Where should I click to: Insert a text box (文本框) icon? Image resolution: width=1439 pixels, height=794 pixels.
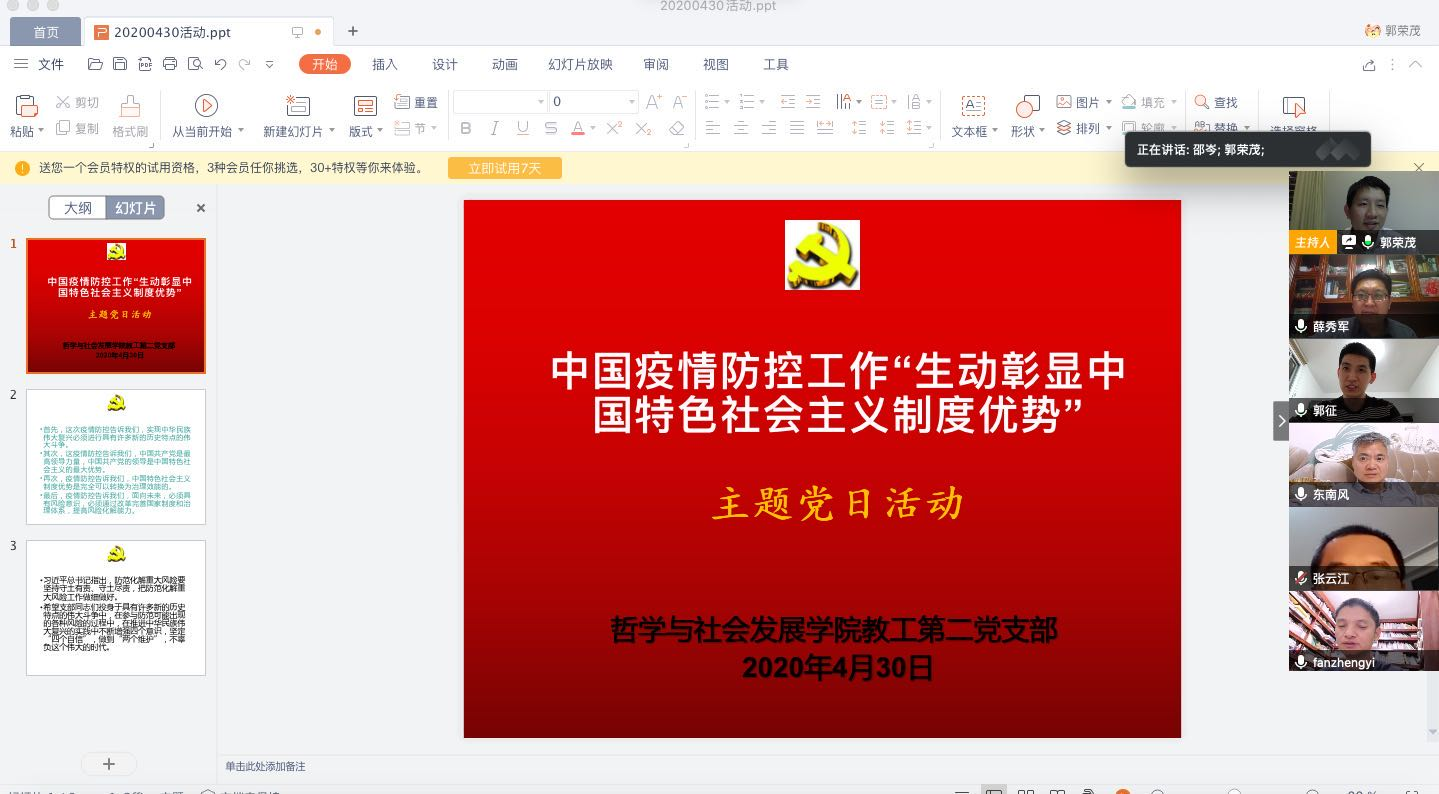(x=972, y=106)
